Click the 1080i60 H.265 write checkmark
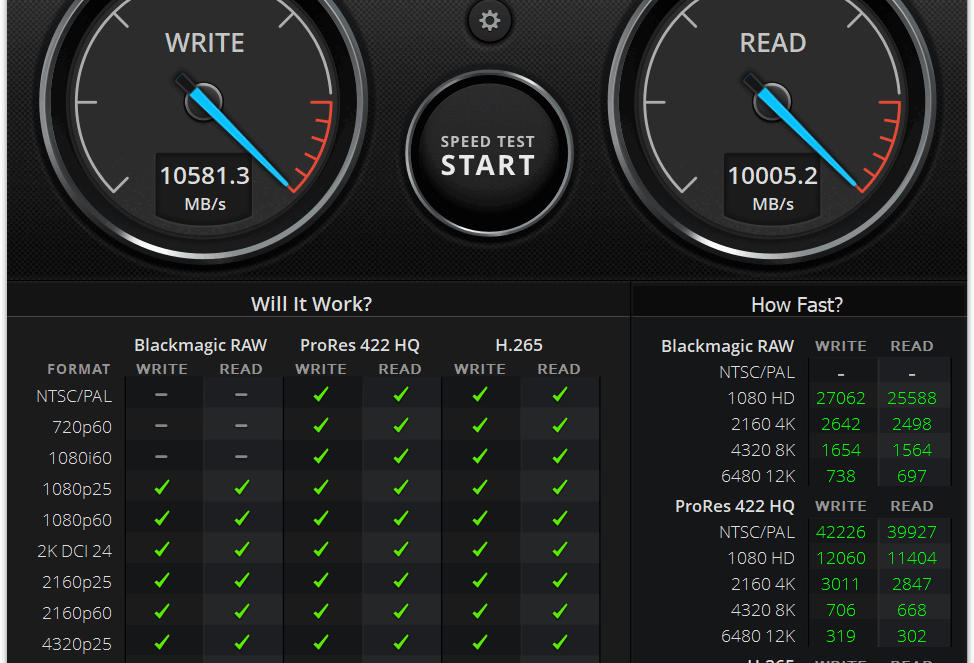974x663 pixels. (480, 457)
